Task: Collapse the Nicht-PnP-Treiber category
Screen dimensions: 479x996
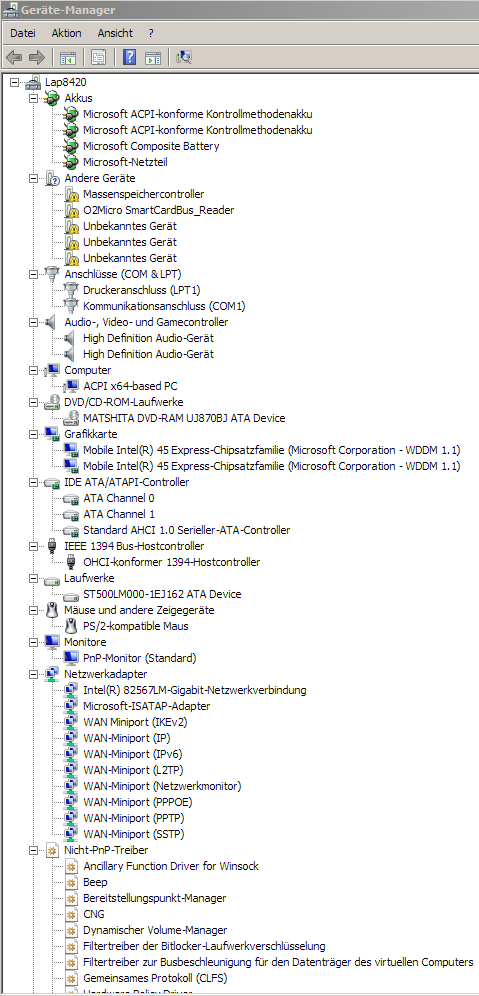Action: pyautogui.click(x=33, y=850)
